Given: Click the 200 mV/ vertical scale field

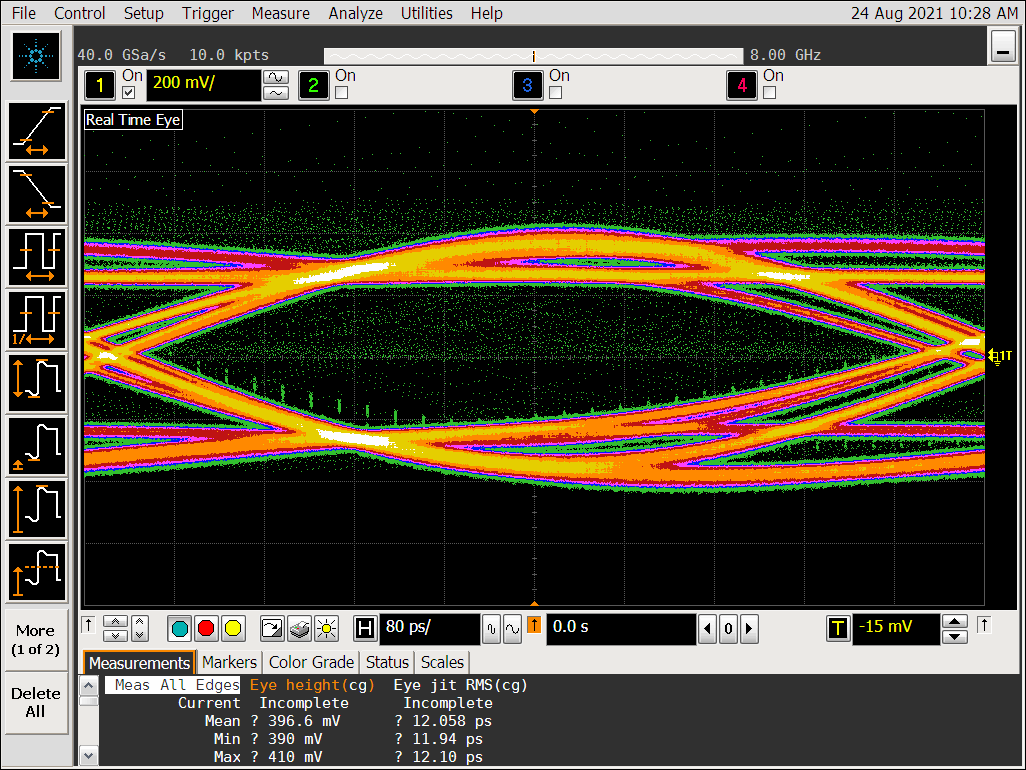Looking at the screenshot, I should [203, 85].
